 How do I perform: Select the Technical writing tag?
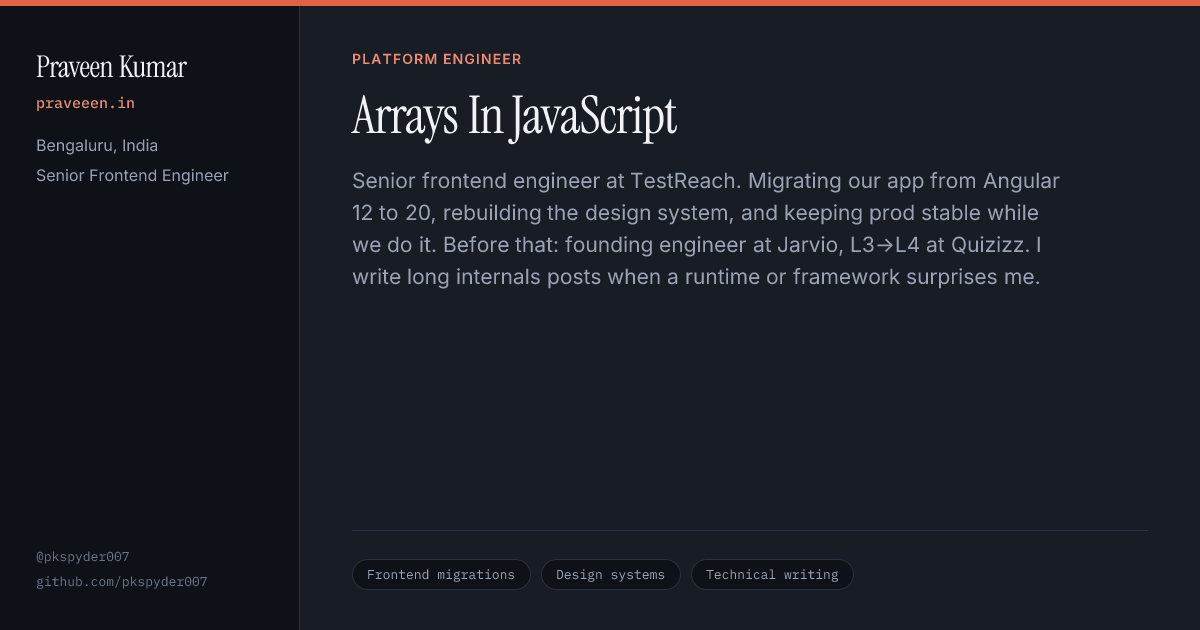click(772, 575)
